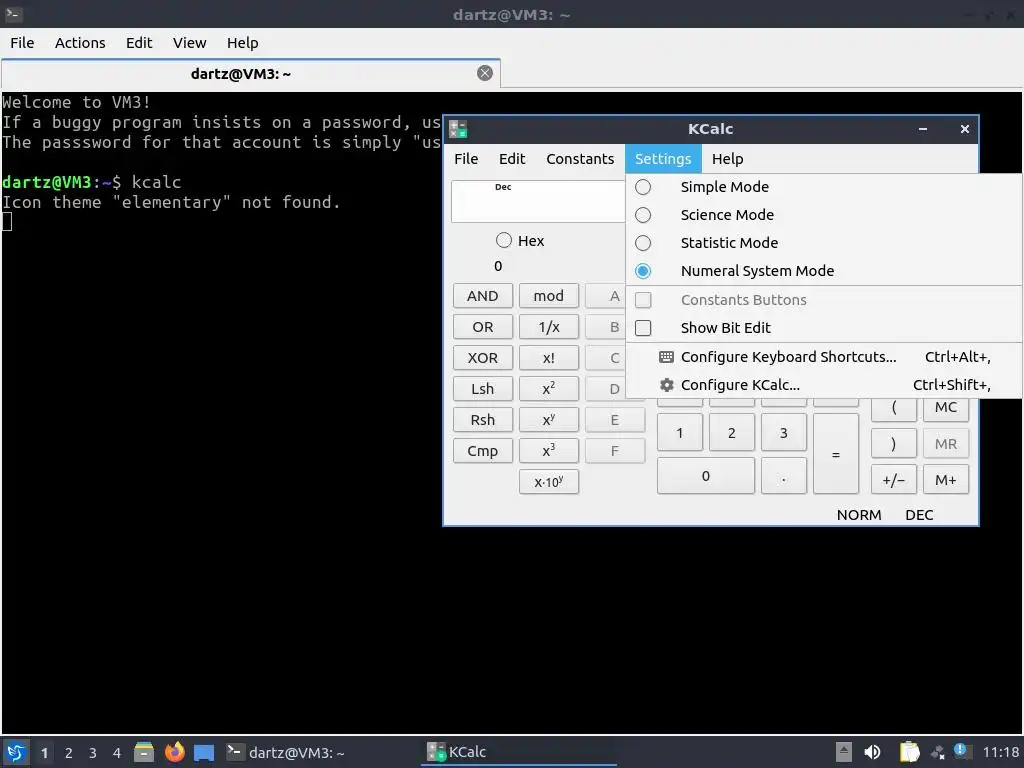Click the KCalc app icon in its title bar
The image size is (1024, 768).
click(x=458, y=129)
